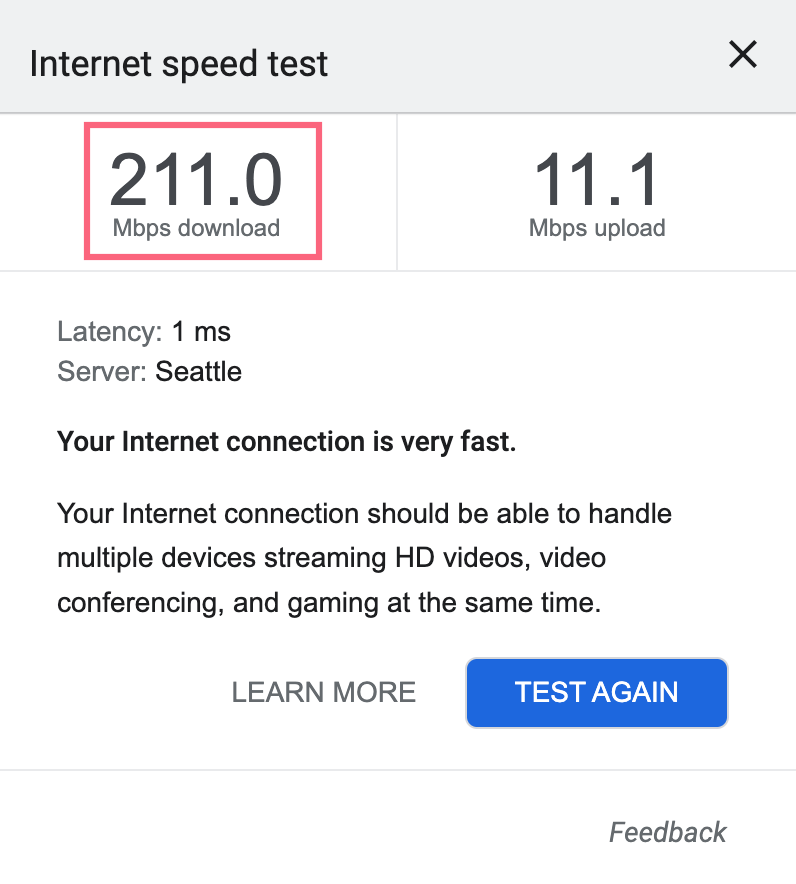Click the bold "connection is very fast" summary
This screenshot has height=884, width=796.
287,441
